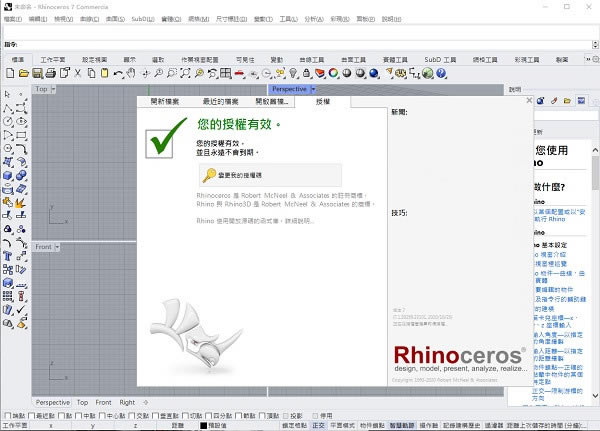Open the 詳細說明 details link
The image size is (600, 431).
coord(299,221)
